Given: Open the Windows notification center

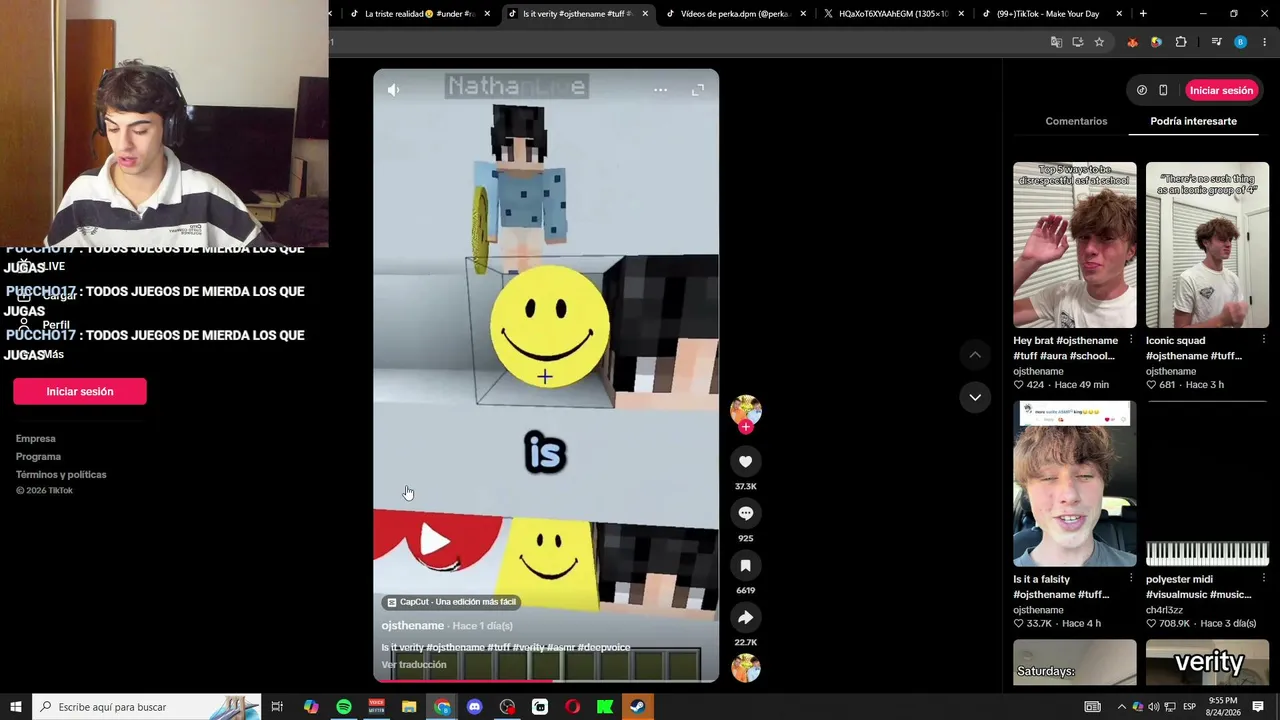Looking at the screenshot, I should pos(1258,707).
